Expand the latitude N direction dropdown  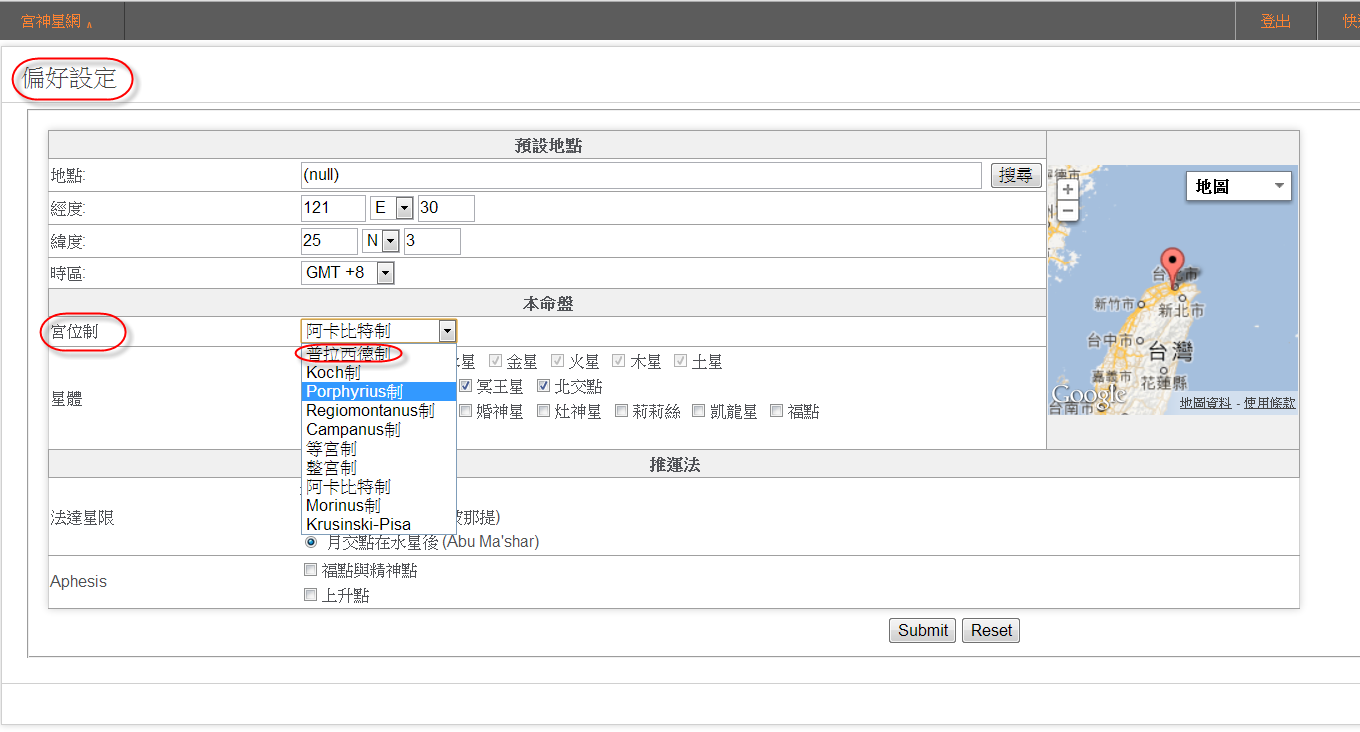coord(390,241)
